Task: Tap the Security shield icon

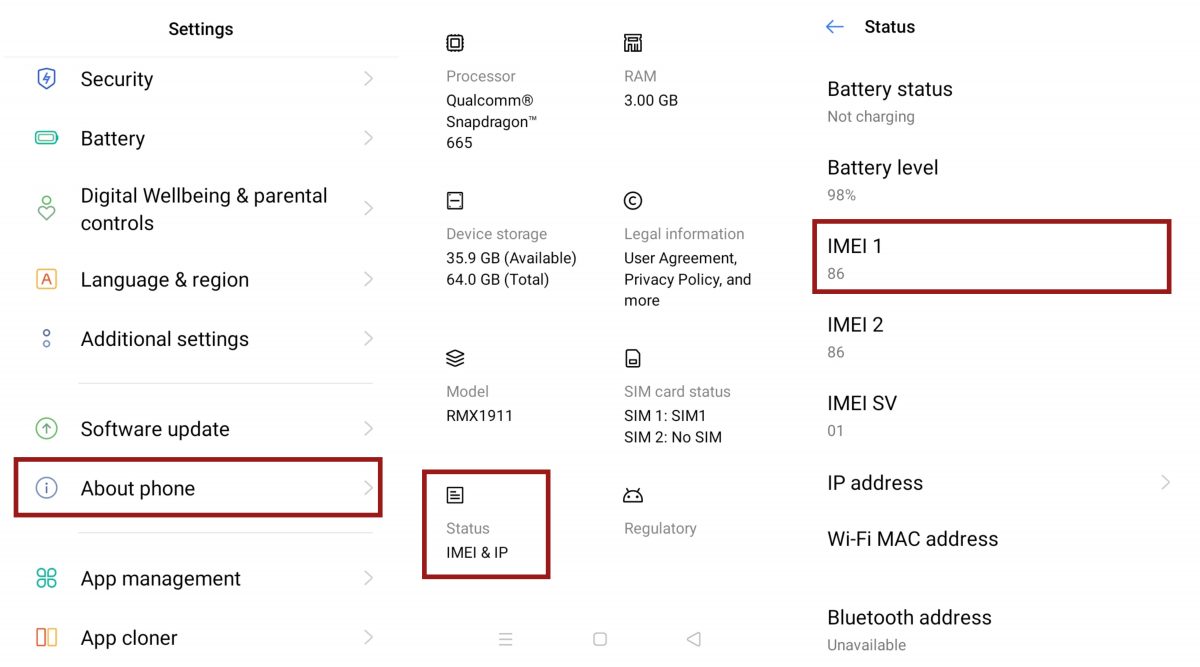Action: (x=46, y=79)
